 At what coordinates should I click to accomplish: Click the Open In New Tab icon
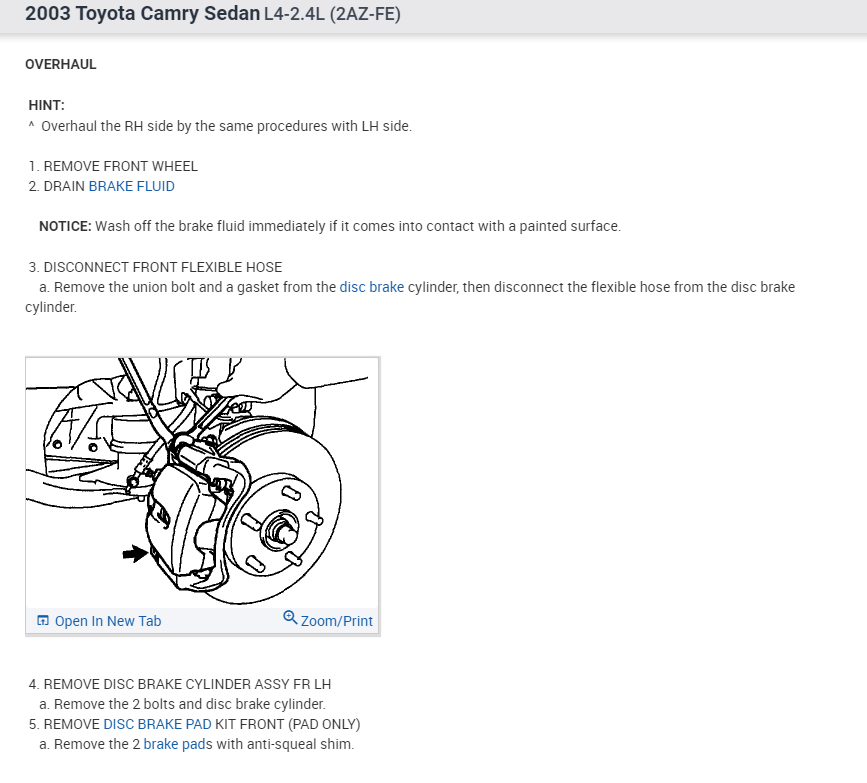point(43,620)
